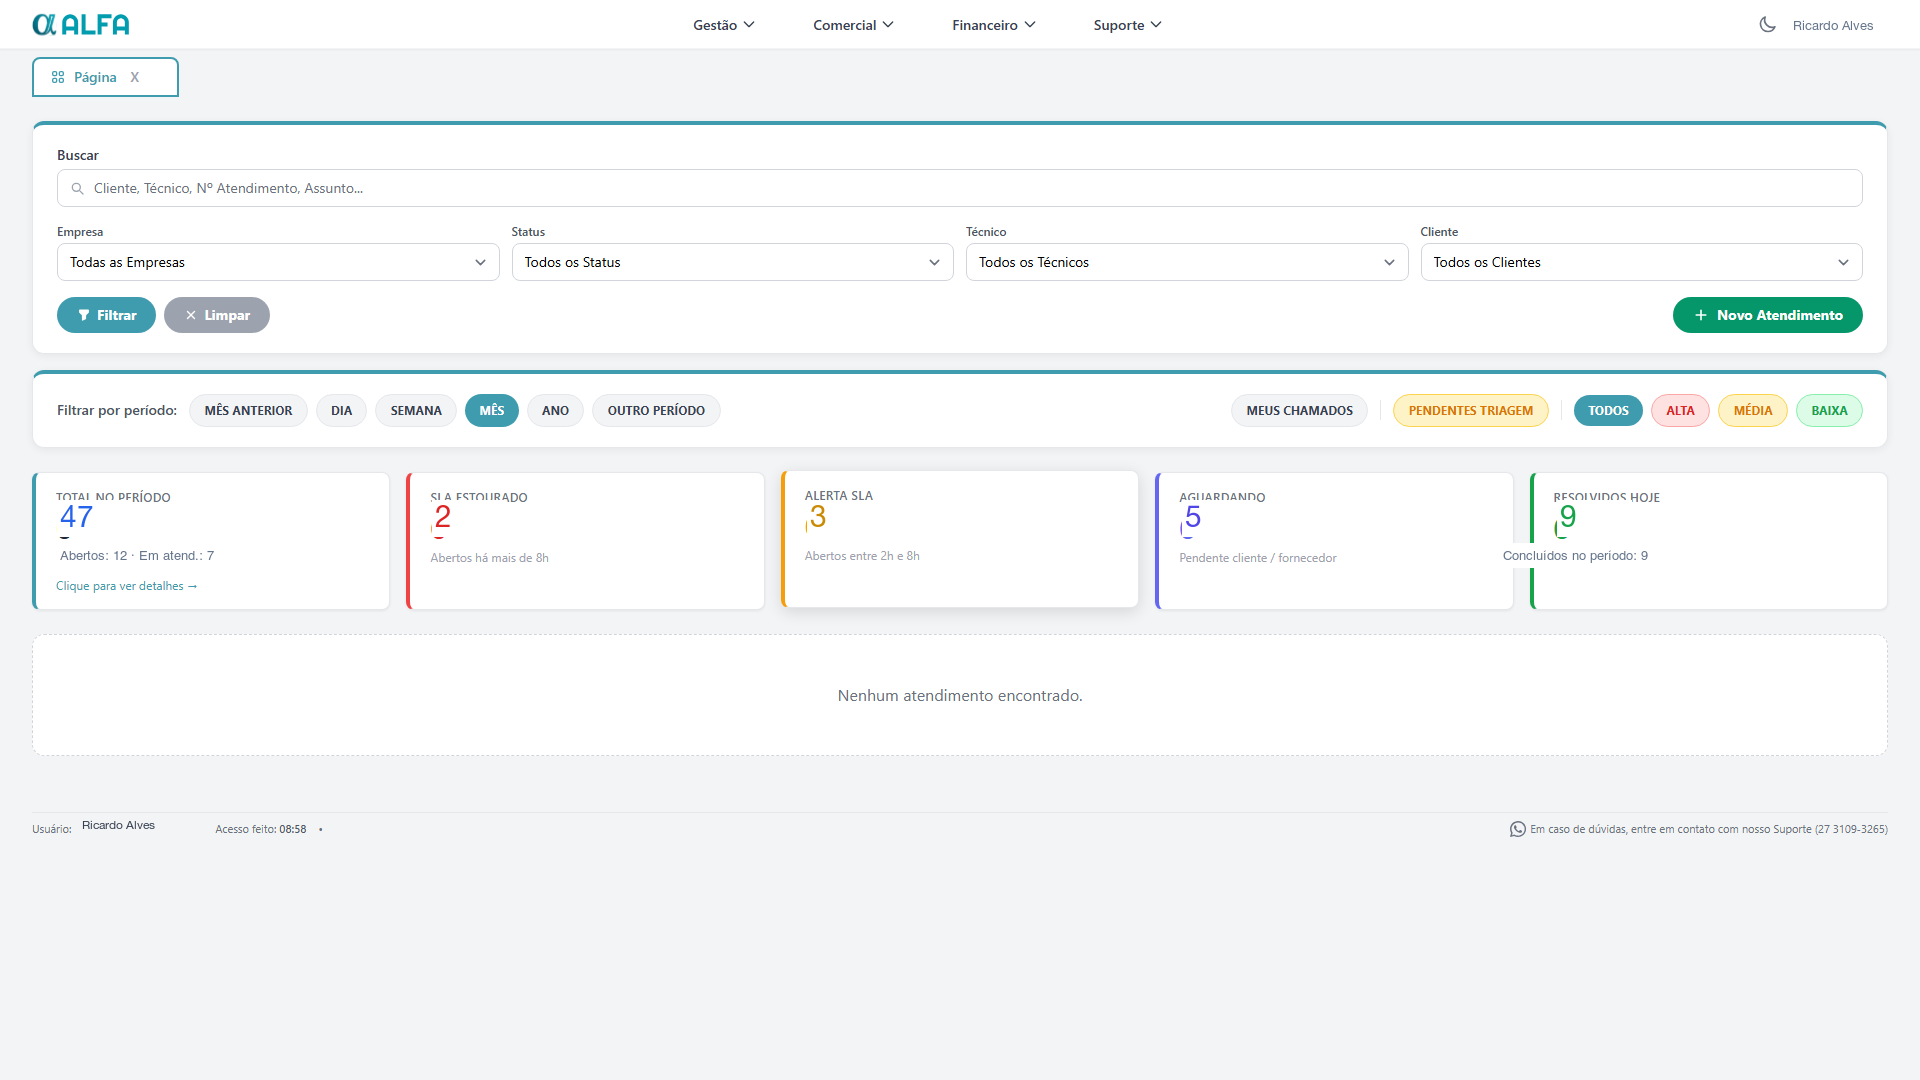
Task: Open the Total no Período card
Action: coord(211,541)
